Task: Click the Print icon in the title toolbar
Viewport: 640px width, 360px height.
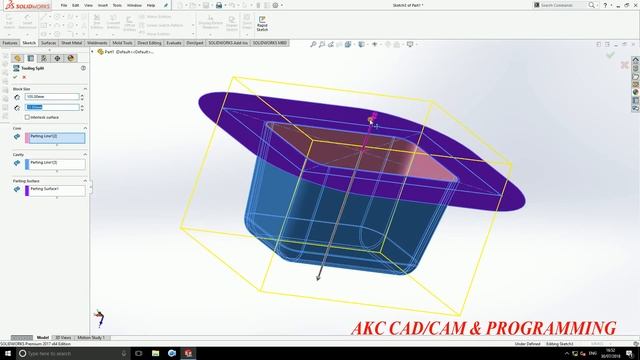Action: (x=219, y=5)
